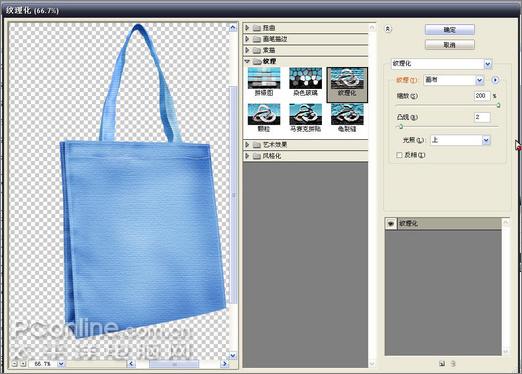Open the 66.7% zoom level dropdown
The height and width of the screenshot is (374, 522).
[61, 364]
